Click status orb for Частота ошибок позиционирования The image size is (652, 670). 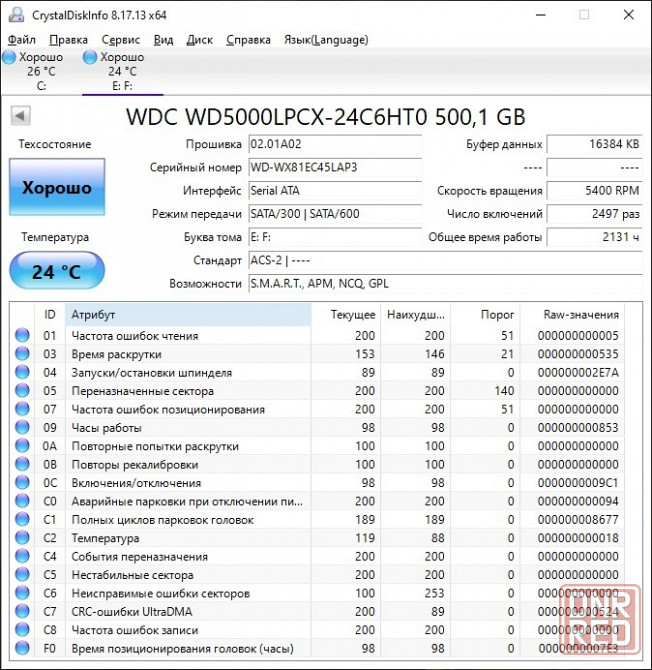point(22,408)
